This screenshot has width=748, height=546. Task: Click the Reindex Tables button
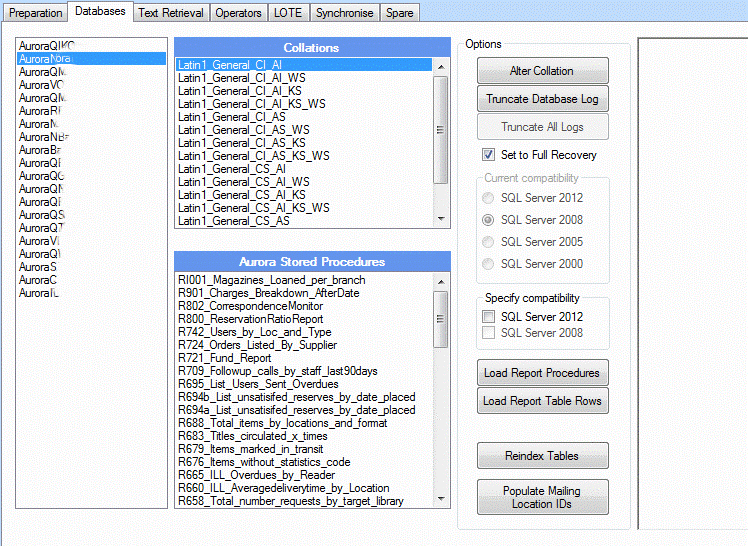(x=542, y=455)
